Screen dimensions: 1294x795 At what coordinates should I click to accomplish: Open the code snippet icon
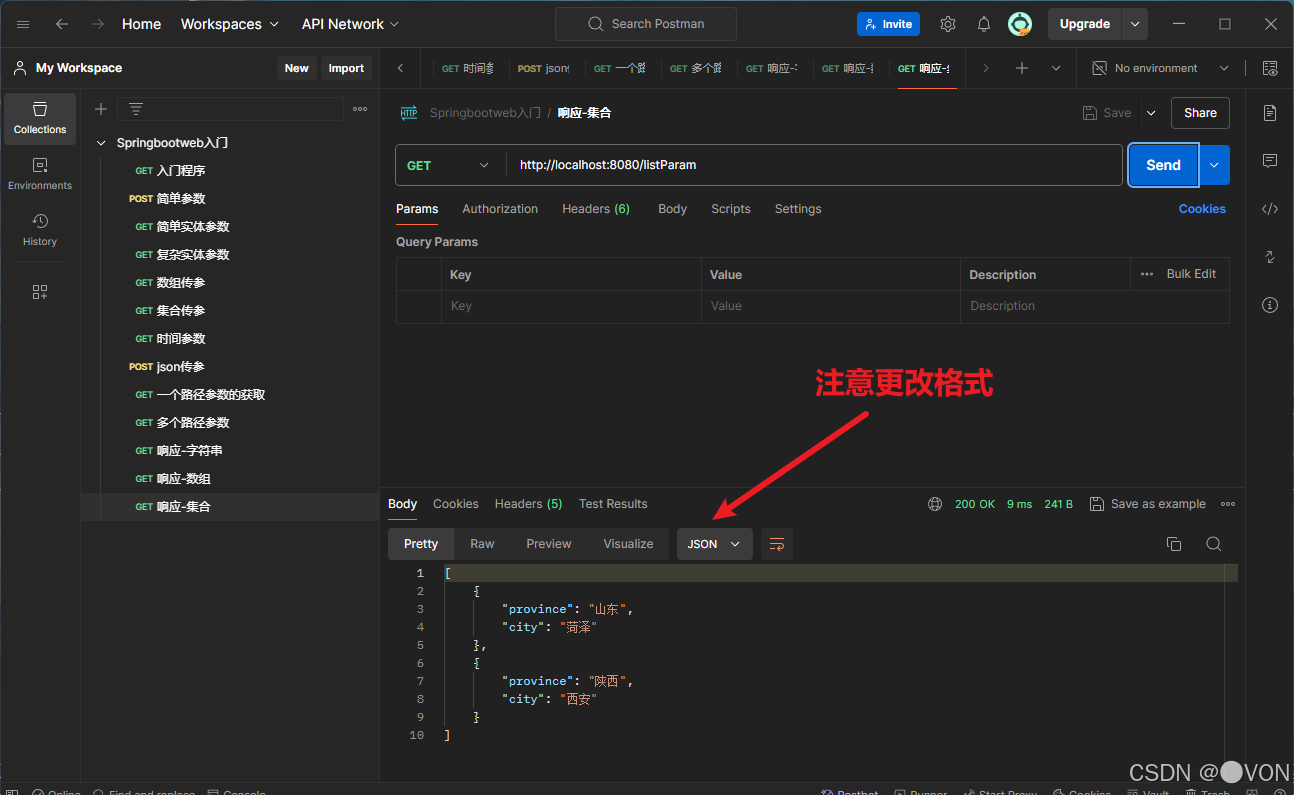[x=1270, y=209]
